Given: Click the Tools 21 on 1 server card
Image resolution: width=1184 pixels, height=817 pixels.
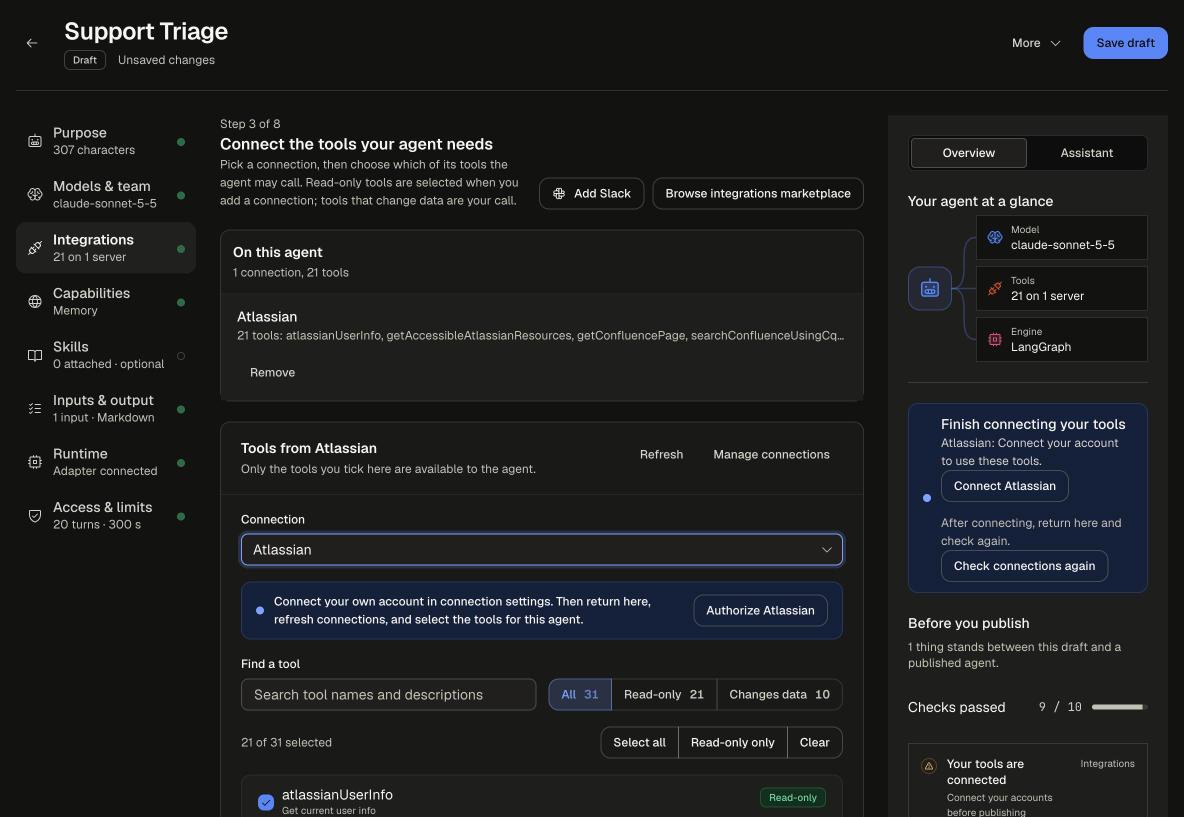Looking at the screenshot, I should [x=1061, y=288].
